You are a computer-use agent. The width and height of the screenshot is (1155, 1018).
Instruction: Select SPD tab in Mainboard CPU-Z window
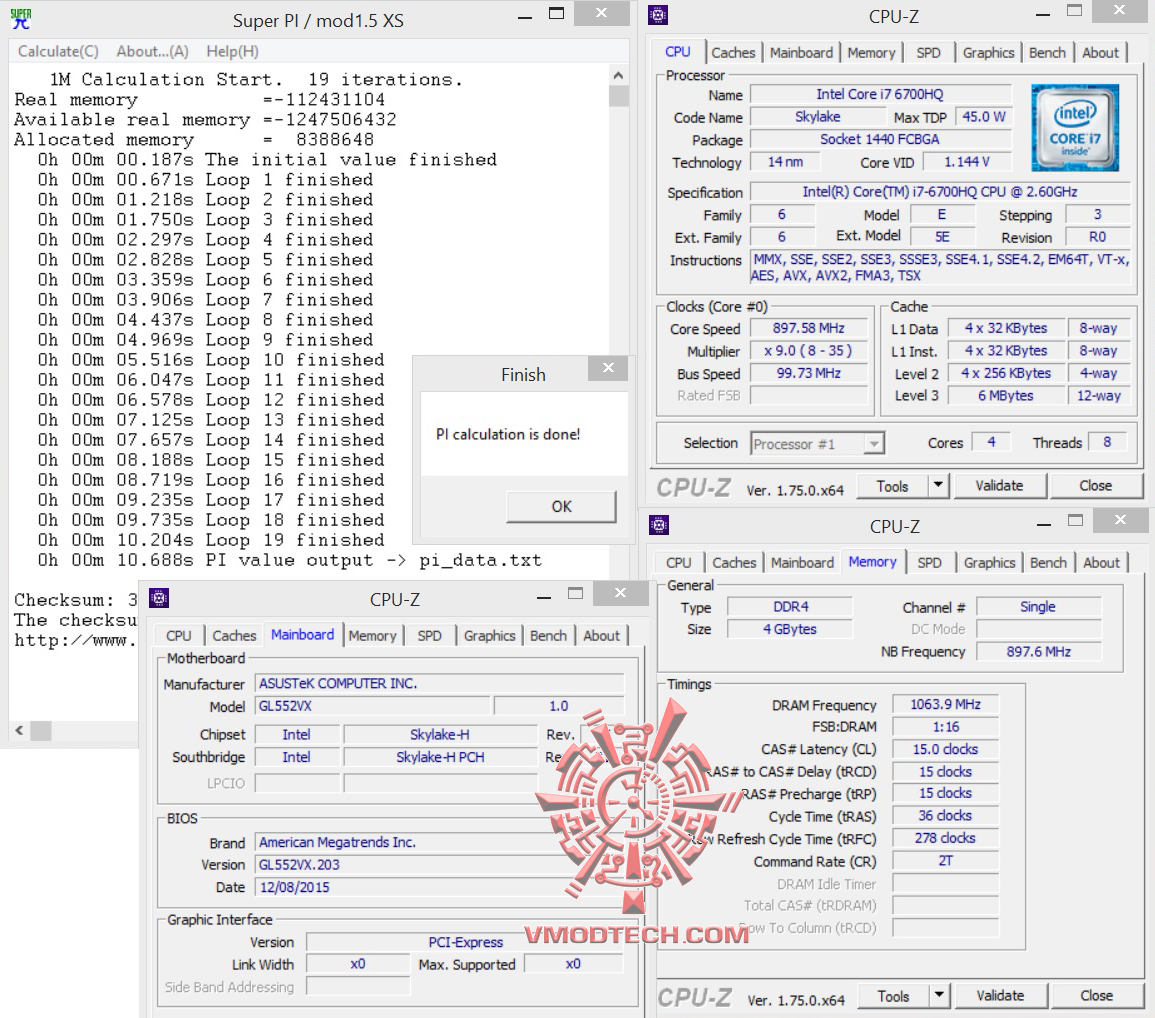(429, 636)
